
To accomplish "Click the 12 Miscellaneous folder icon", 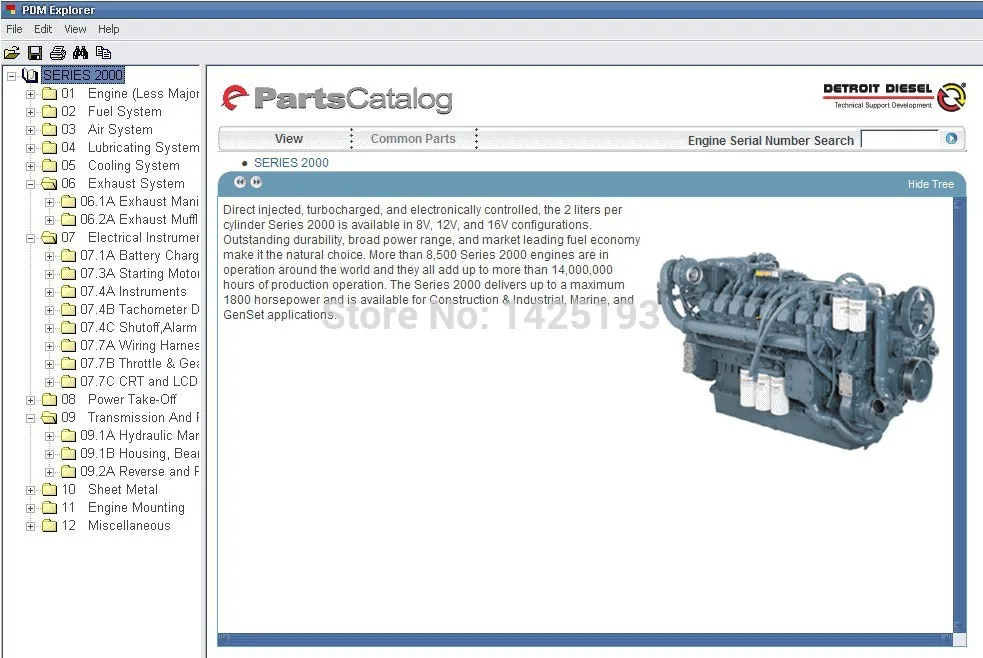I will coord(50,526).
